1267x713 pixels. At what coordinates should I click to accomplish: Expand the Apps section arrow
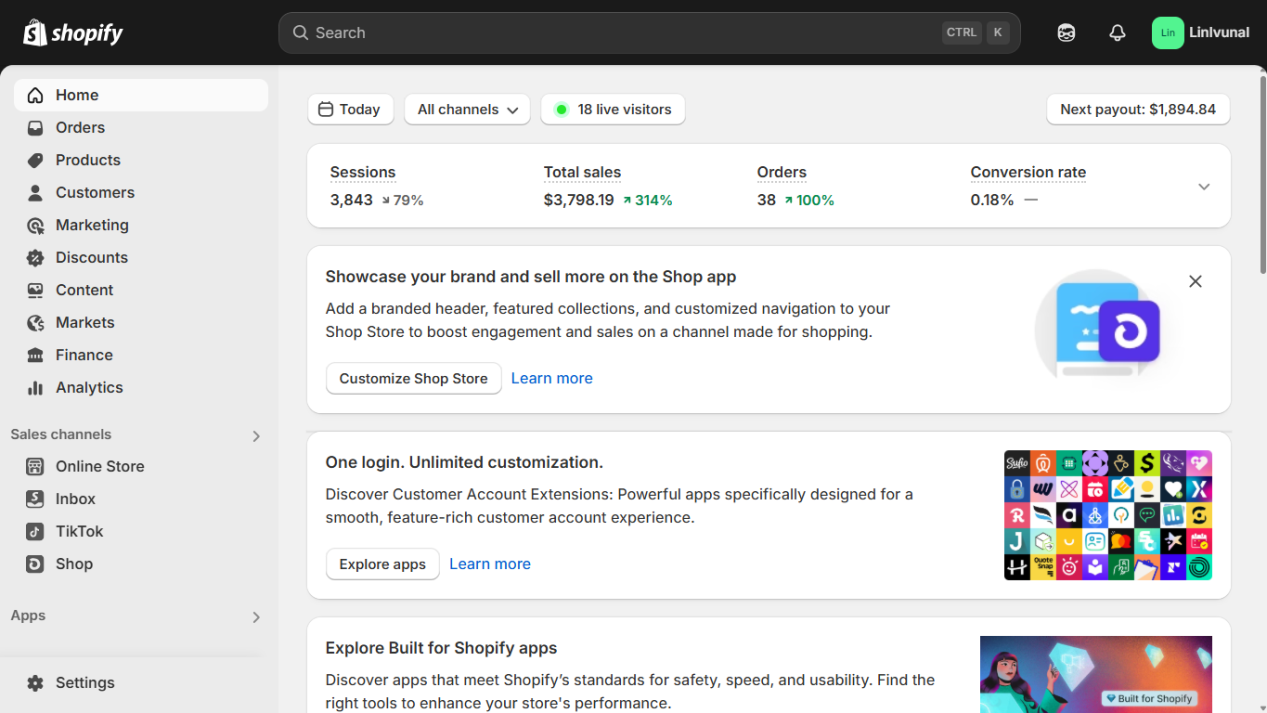tap(256, 617)
